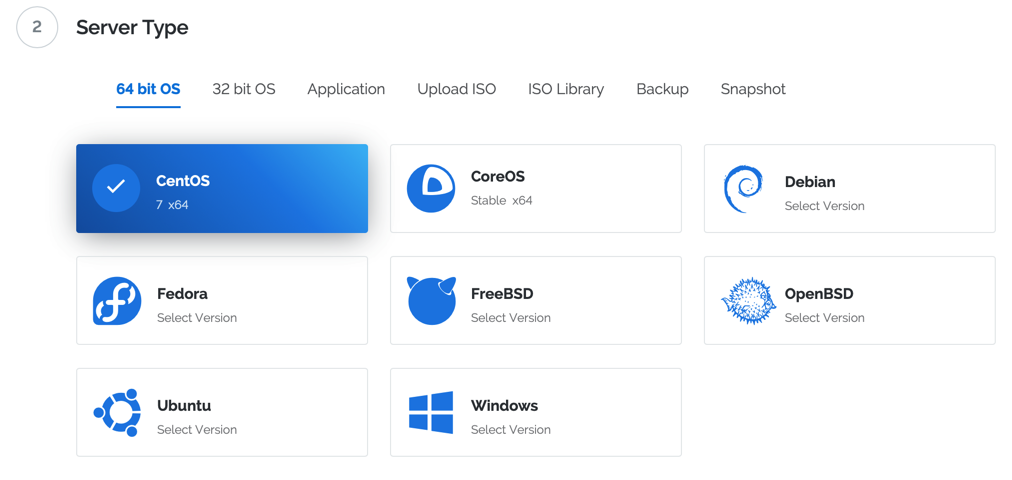Click the CentOS checkmark icon
The height and width of the screenshot is (480, 1012).
116,188
